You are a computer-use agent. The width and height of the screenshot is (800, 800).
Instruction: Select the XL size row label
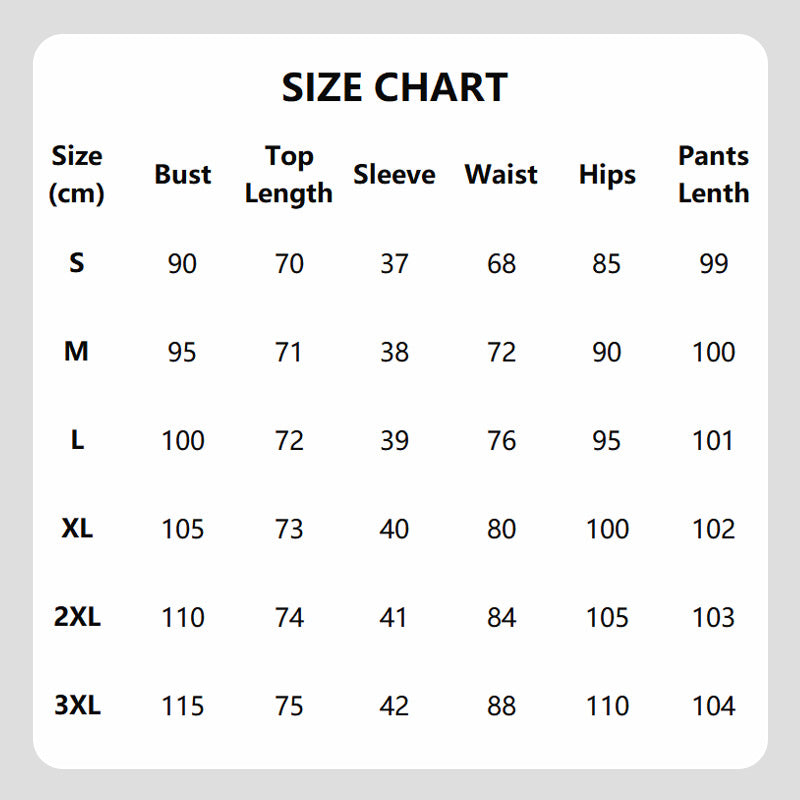click(x=77, y=529)
